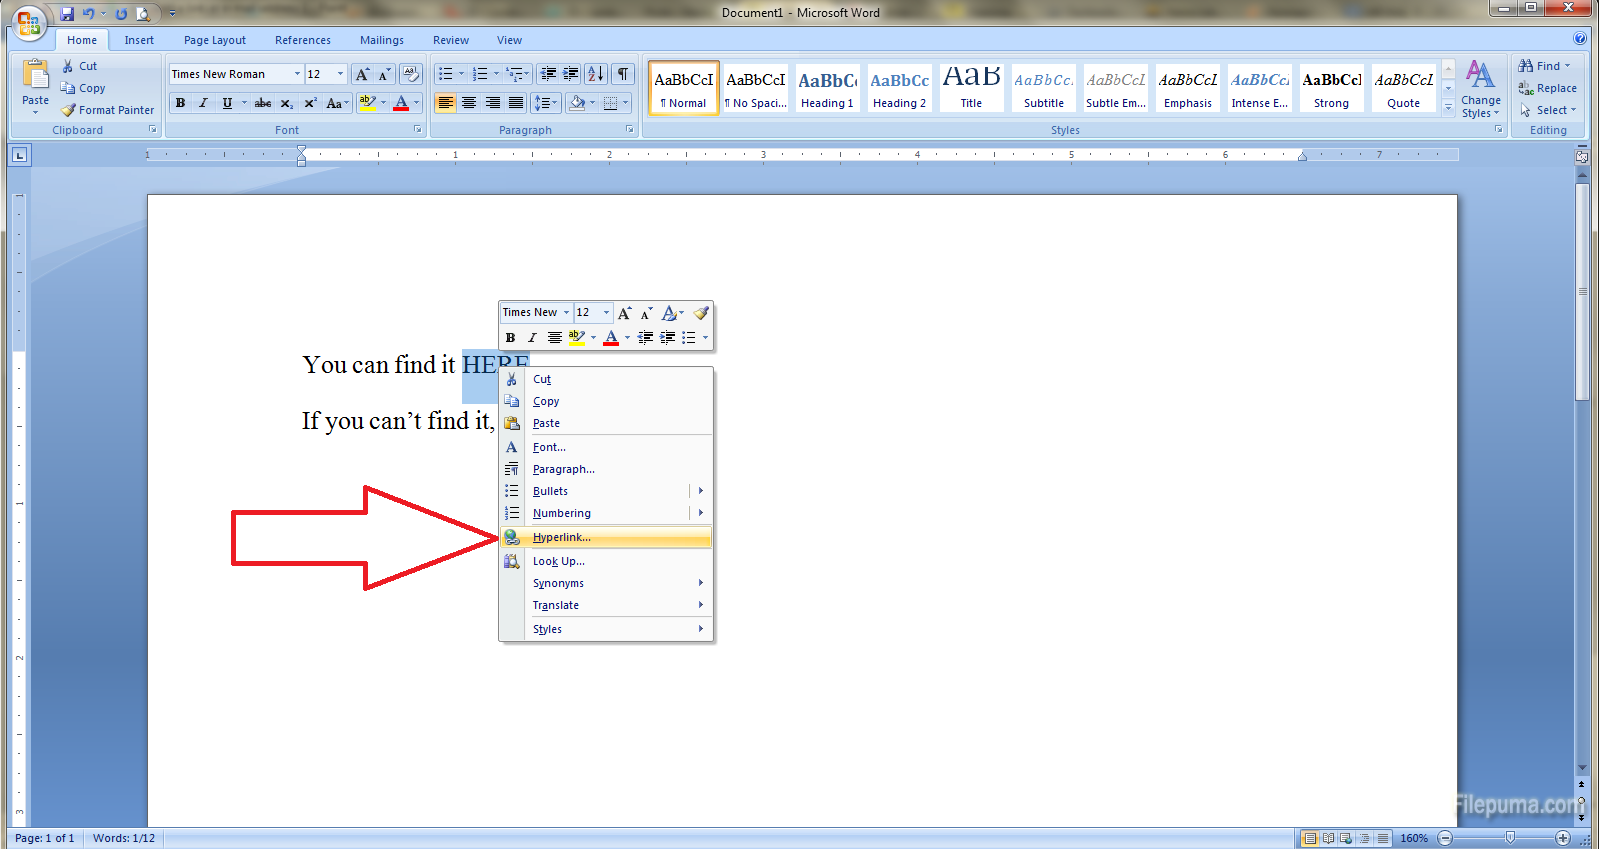This screenshot has width=1599, height=849.
Task: Open the font size 12 dropdown in ribbon
Action: tap(340, 74)
